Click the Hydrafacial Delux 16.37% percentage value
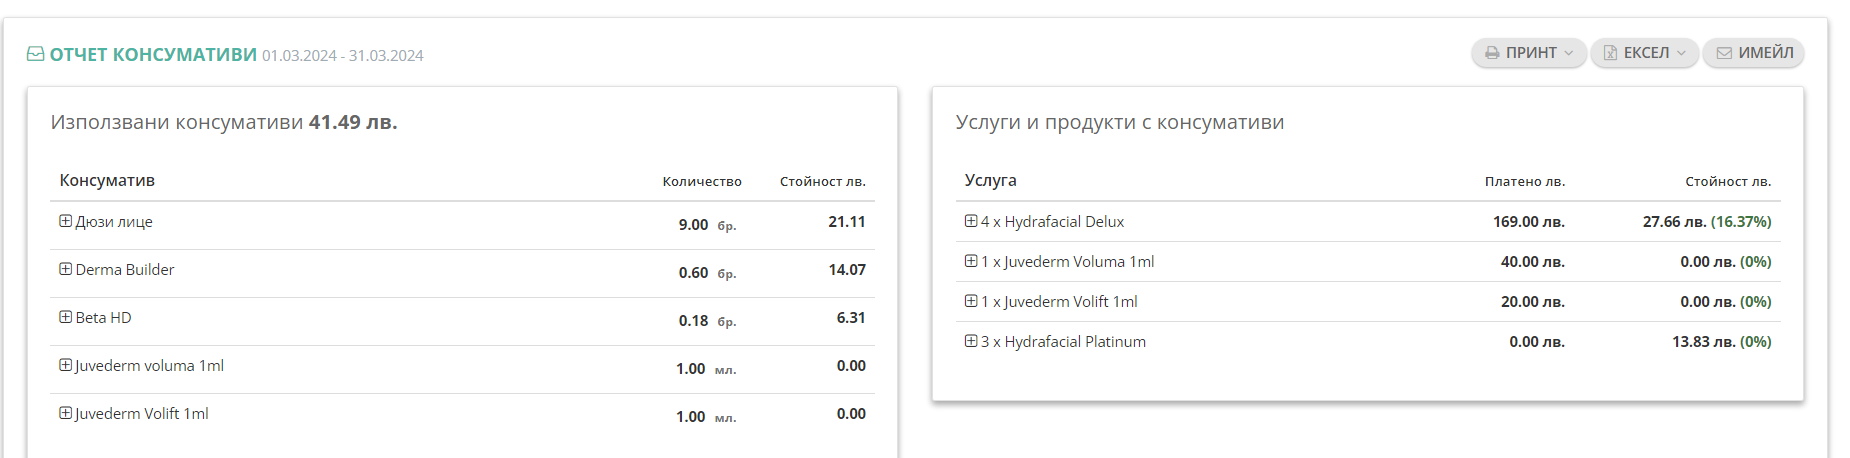This screenshot has height=458, width=1850. click(1741, 221)
